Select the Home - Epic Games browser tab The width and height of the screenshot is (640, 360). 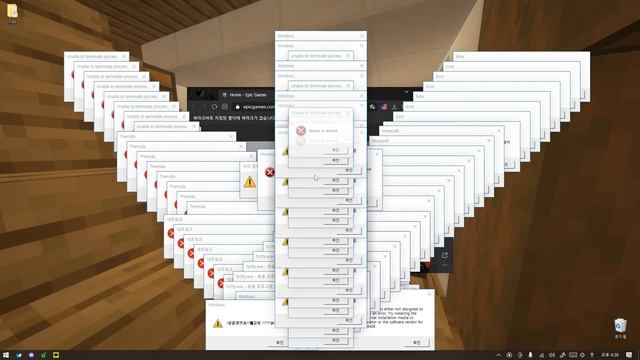(248, 95)
